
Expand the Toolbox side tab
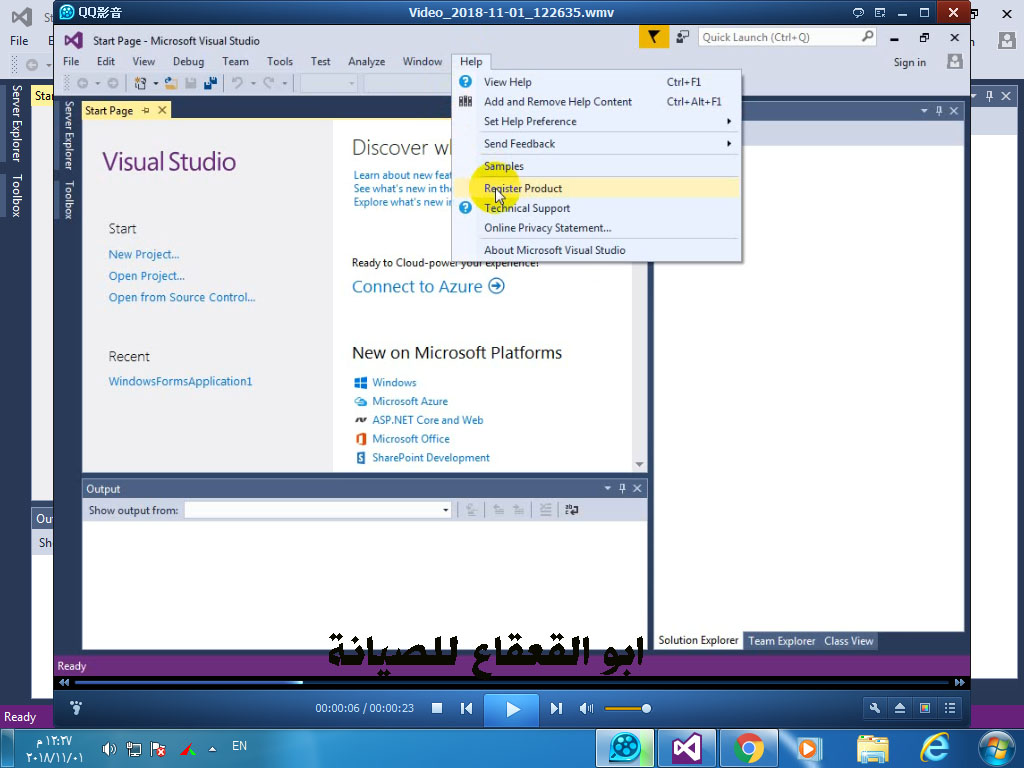coord(68,199)
